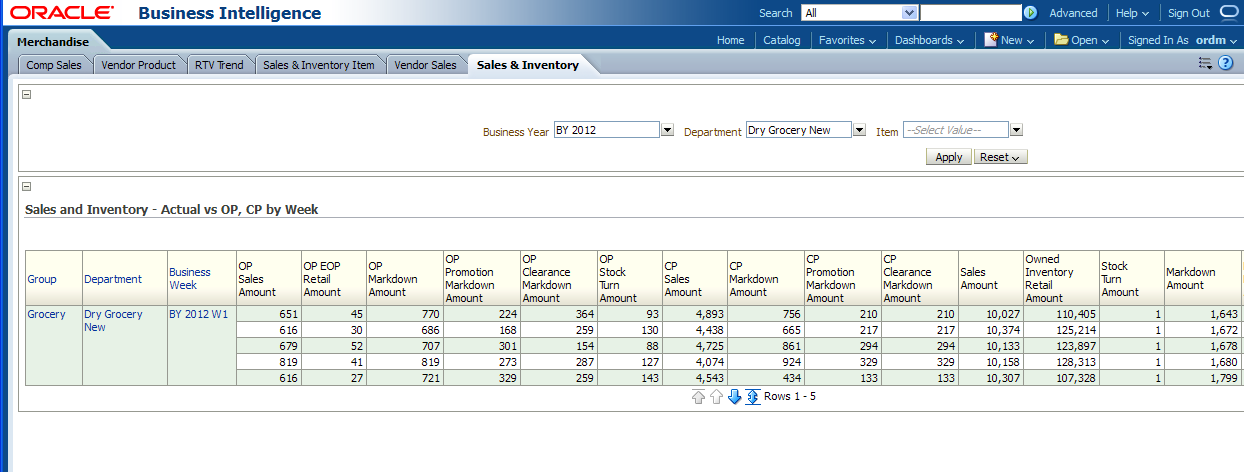
Task: Switch to the RTV Trend tab
Action: pos(219,65)
